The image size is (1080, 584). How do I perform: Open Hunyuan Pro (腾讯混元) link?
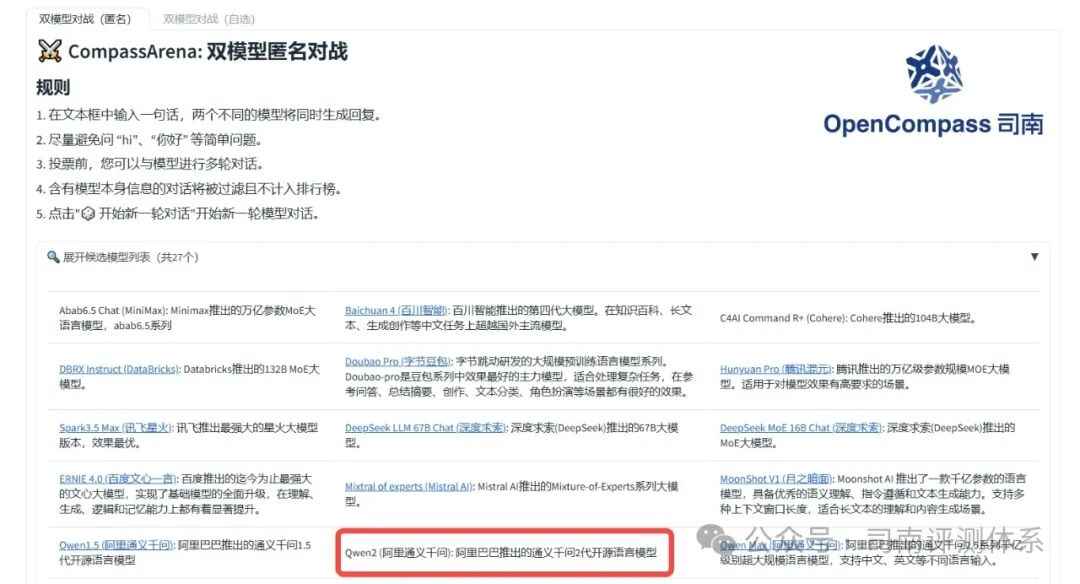[776, 369]
